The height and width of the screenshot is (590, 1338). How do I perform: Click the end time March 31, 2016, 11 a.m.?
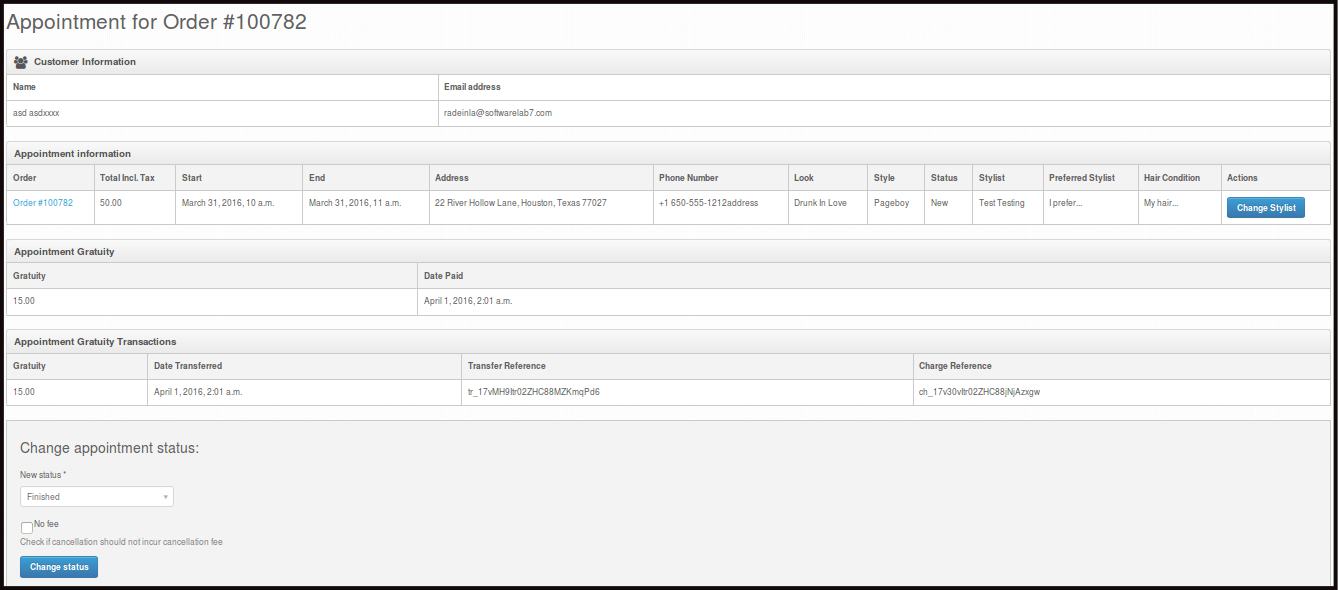355,203
